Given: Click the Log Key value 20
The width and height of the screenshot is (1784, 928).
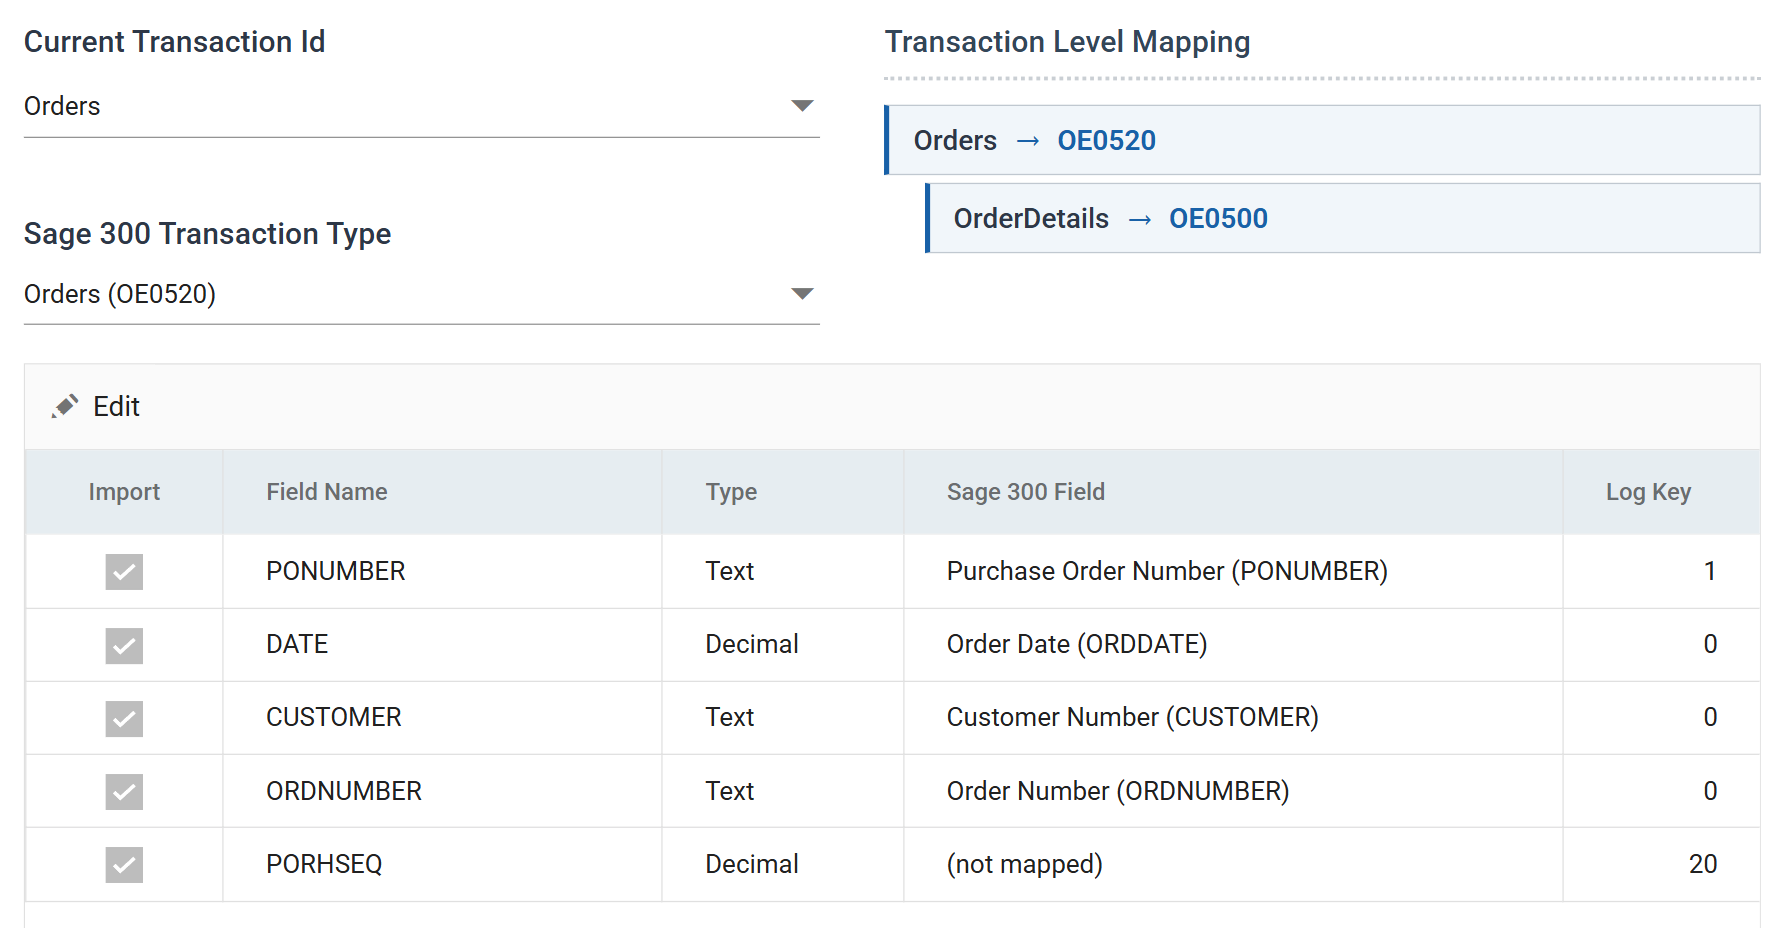Looking at the screenshot, I should point(1703,864).
